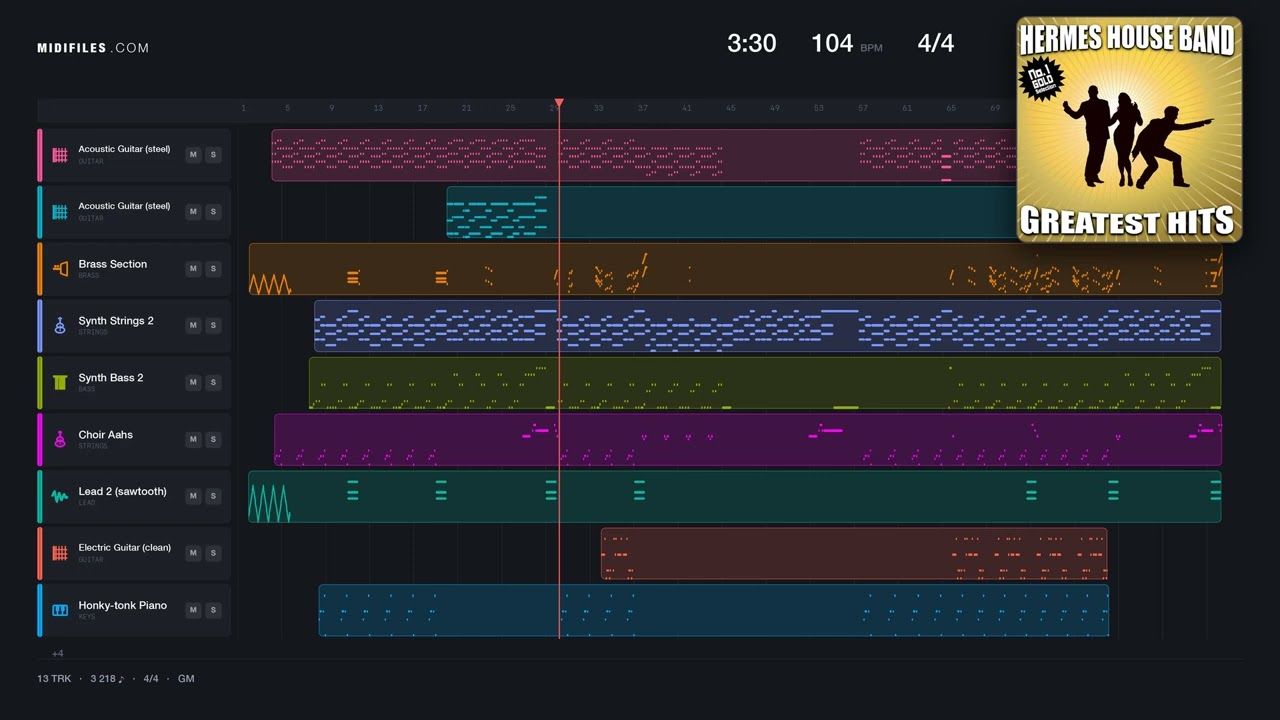The width and height of the screenshot is (1280, 720).
Task: Solo the Brass Section track
Action: (x=213, y=269)
